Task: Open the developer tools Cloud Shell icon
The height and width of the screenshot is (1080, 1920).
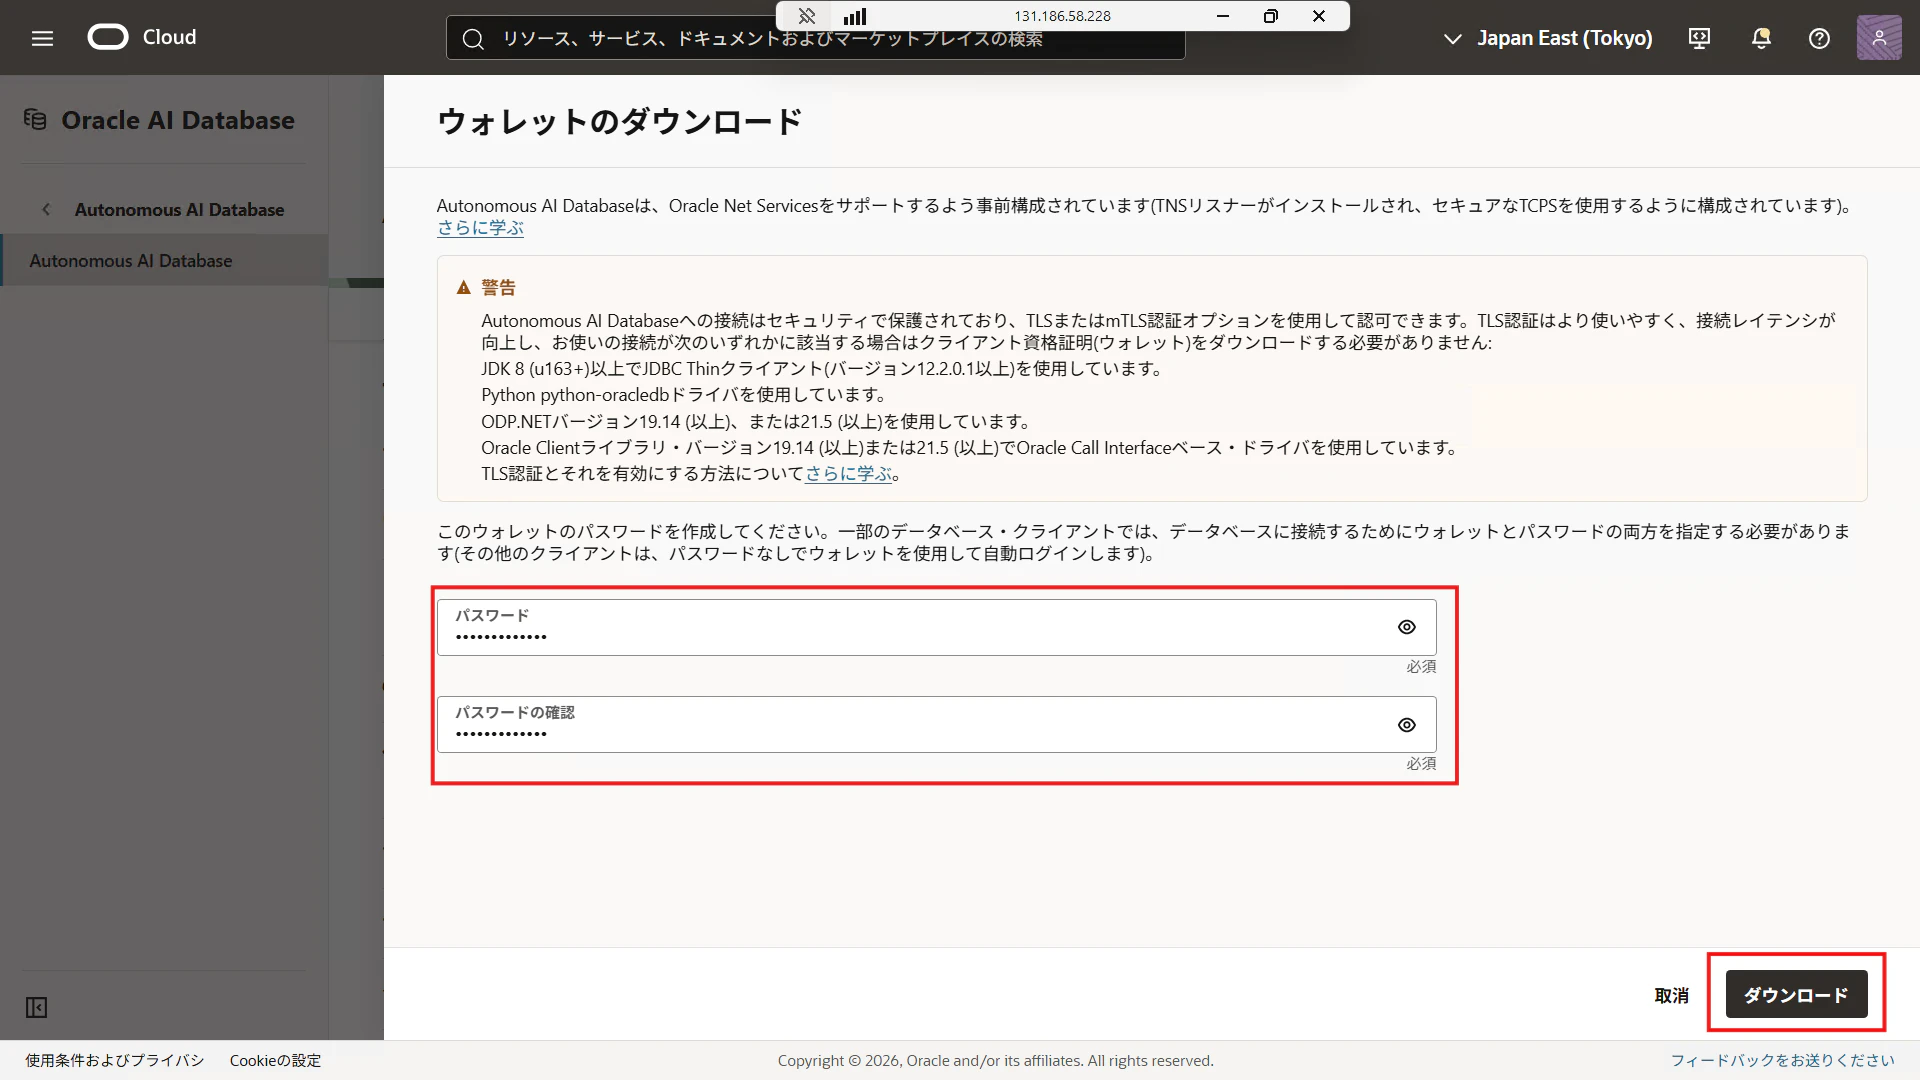Action: coord(1699,38)
